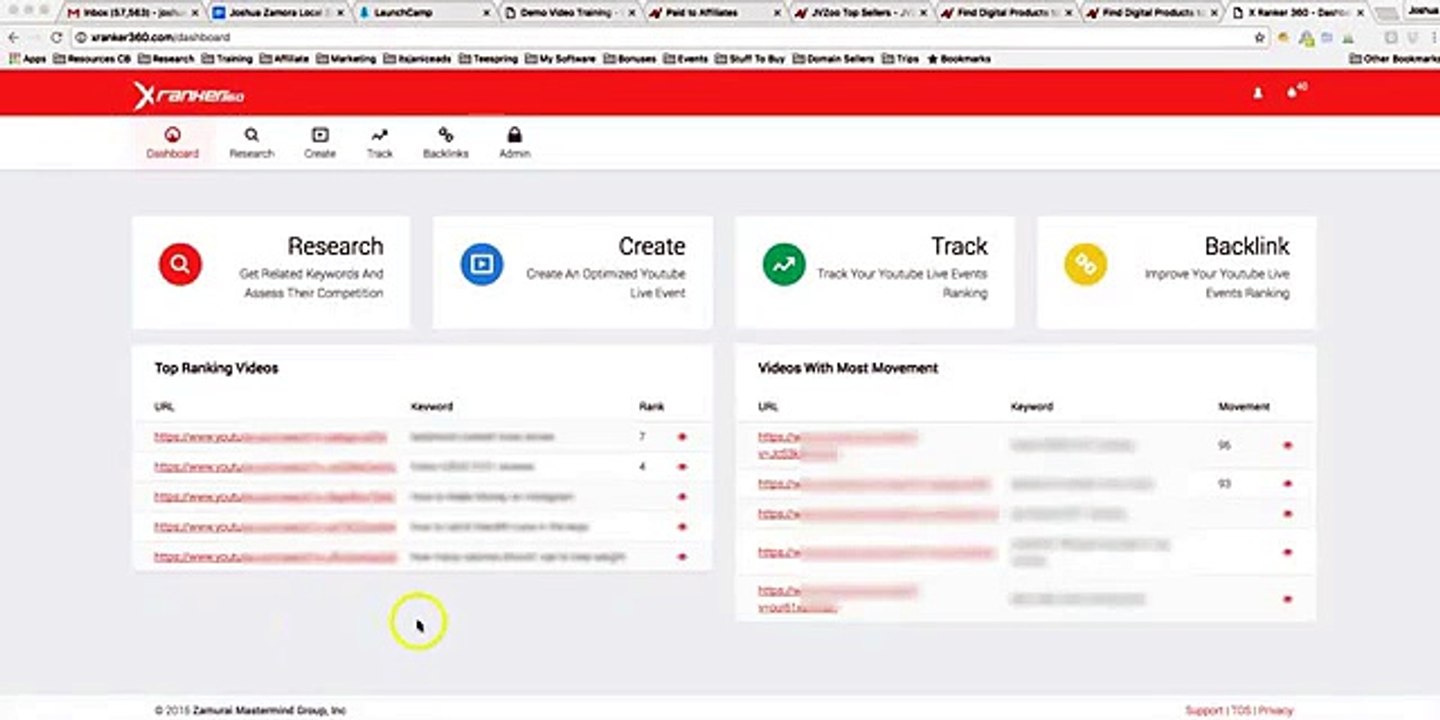Click the red icon in Movement 96 row
1440x720 pixels.
[1287, 445]
